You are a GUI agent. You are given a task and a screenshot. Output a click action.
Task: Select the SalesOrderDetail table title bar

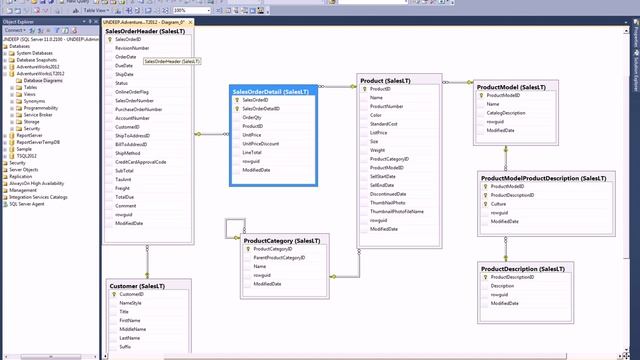coord(273,91)
